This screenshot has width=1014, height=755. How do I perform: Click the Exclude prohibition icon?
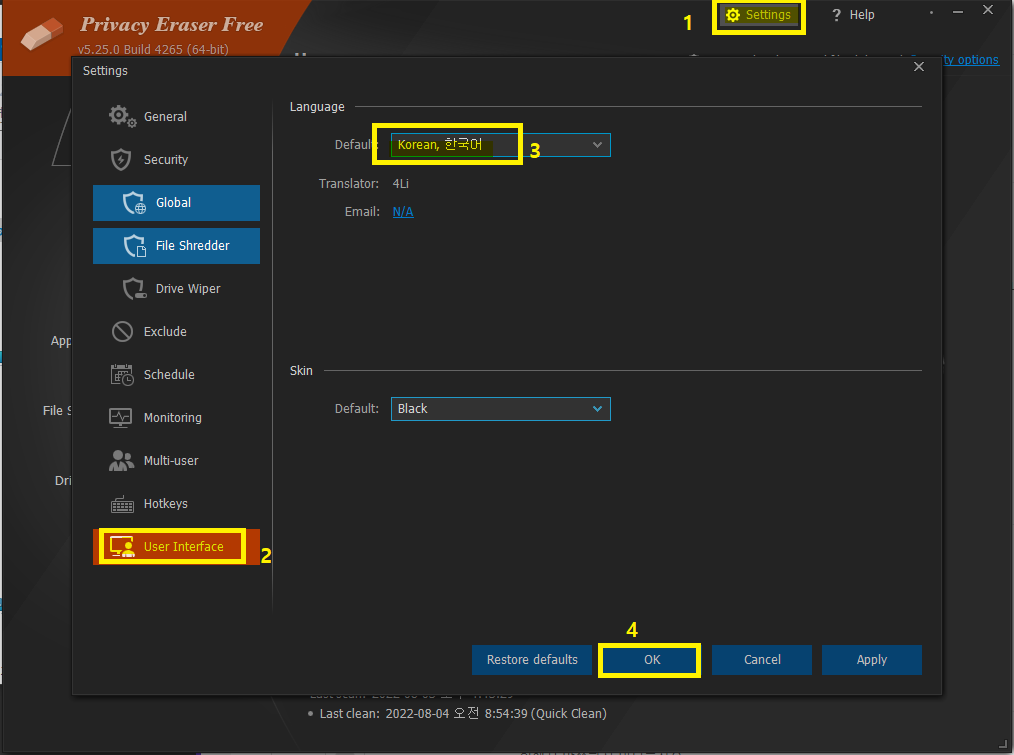(122, 332)
